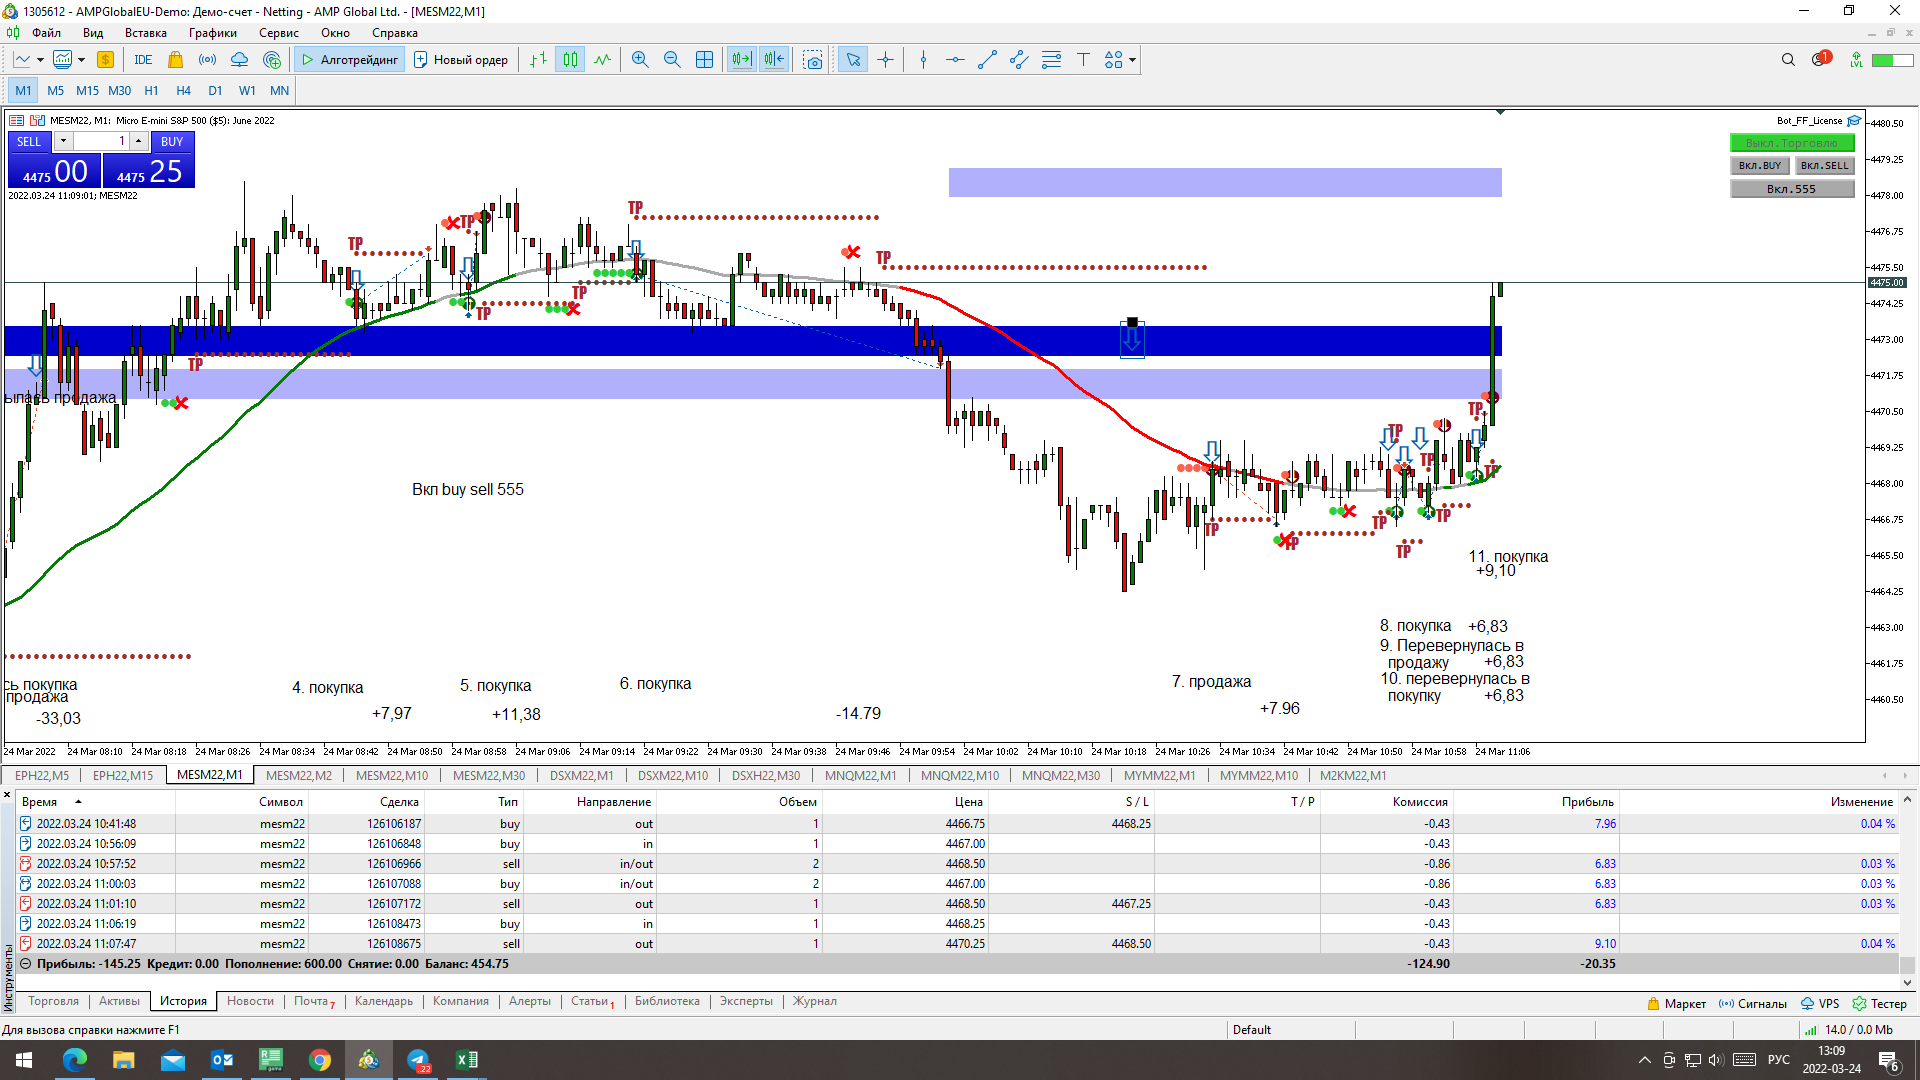Switch chart to candlestick view
Viewport: 1920px width, 1080px height.
click(570, 60)
